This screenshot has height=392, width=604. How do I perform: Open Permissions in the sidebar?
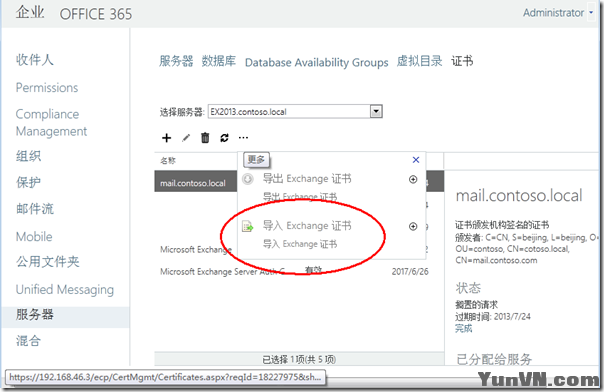pos(47,88)
